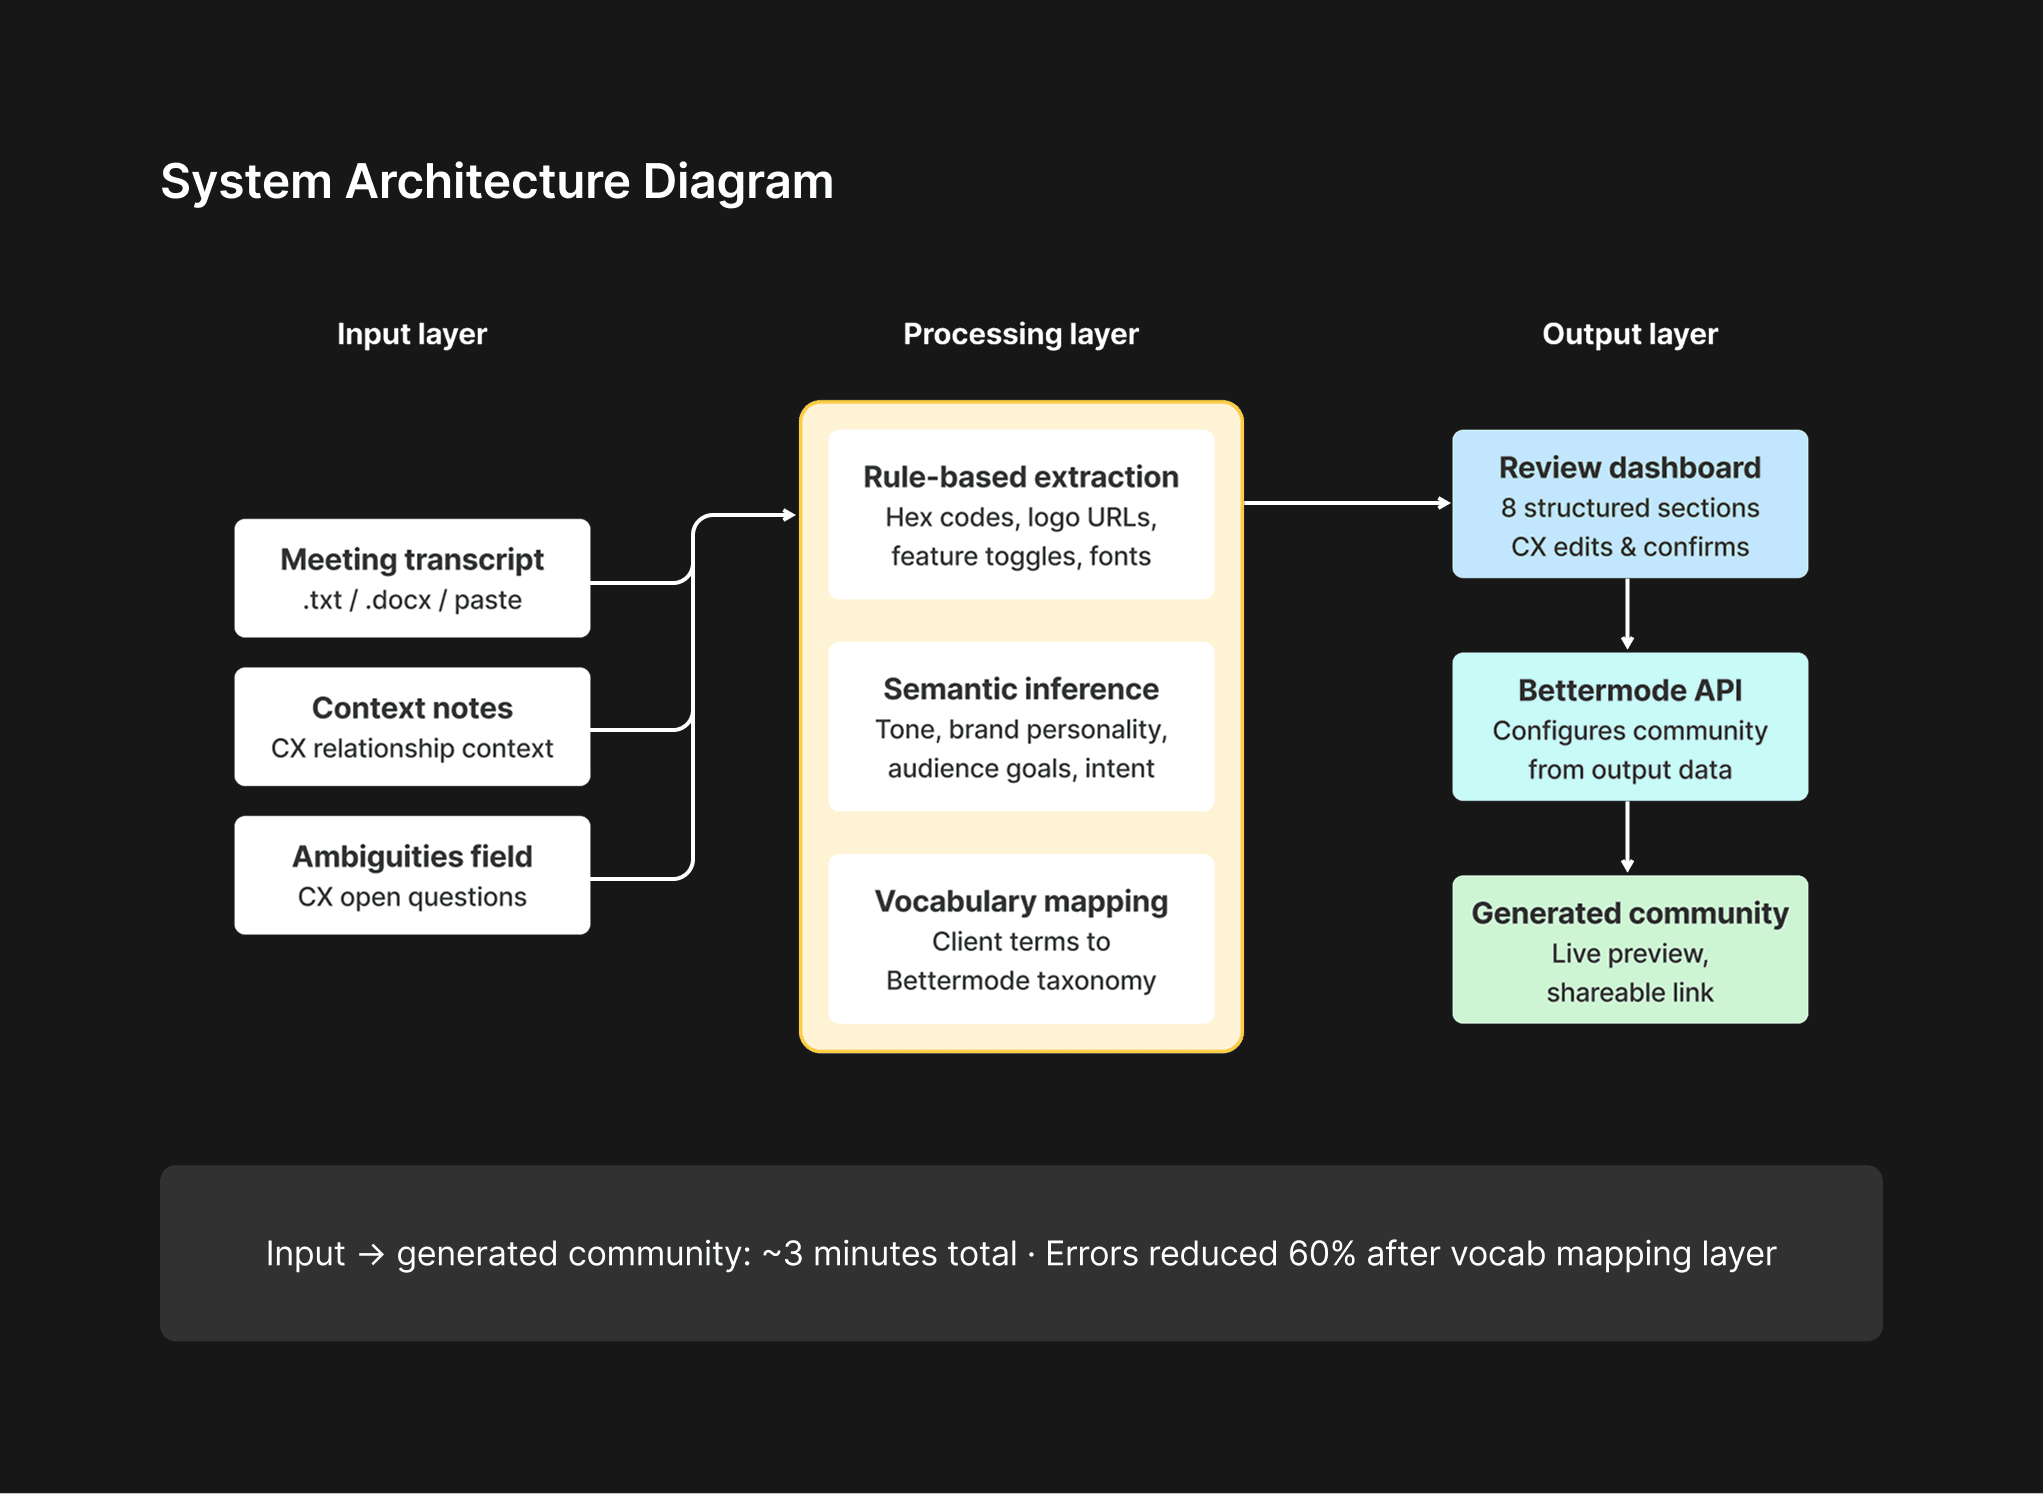Screen dimensions: 2043x1494
Task: Select the Bettermode API box
Action: [1630, 727]
